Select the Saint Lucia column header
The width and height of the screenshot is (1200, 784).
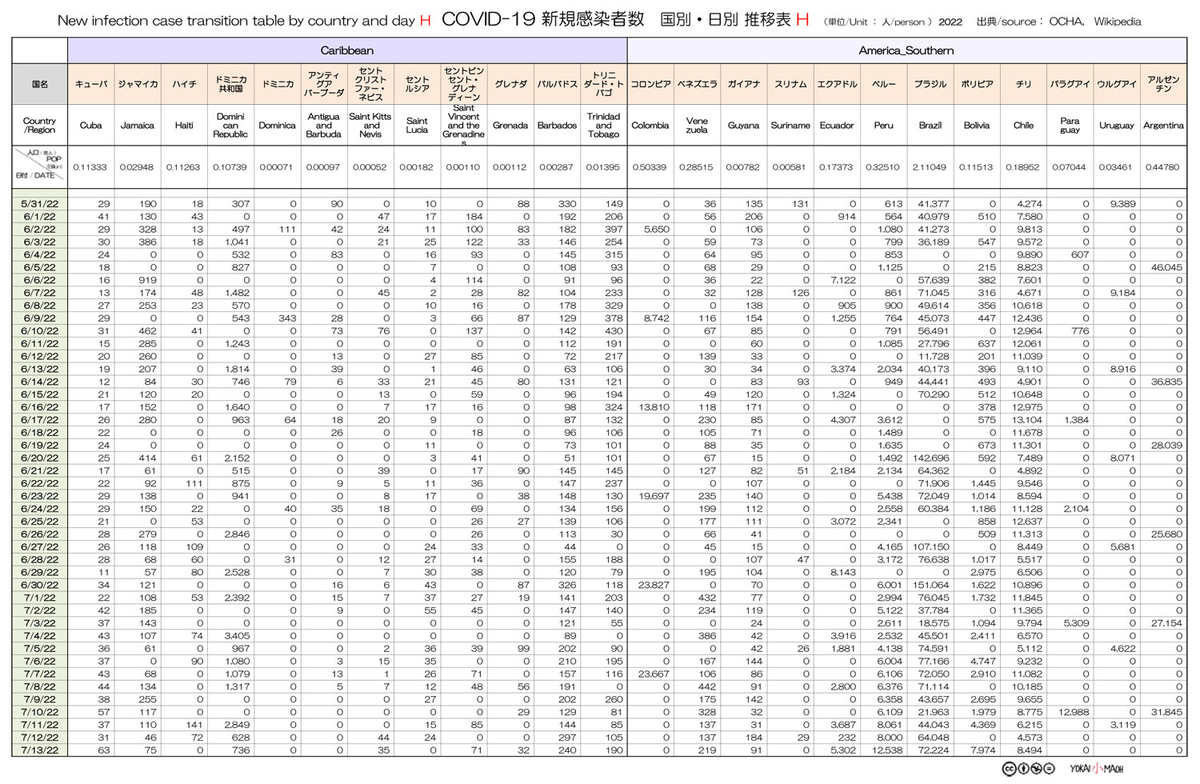[x=418, y=126]
